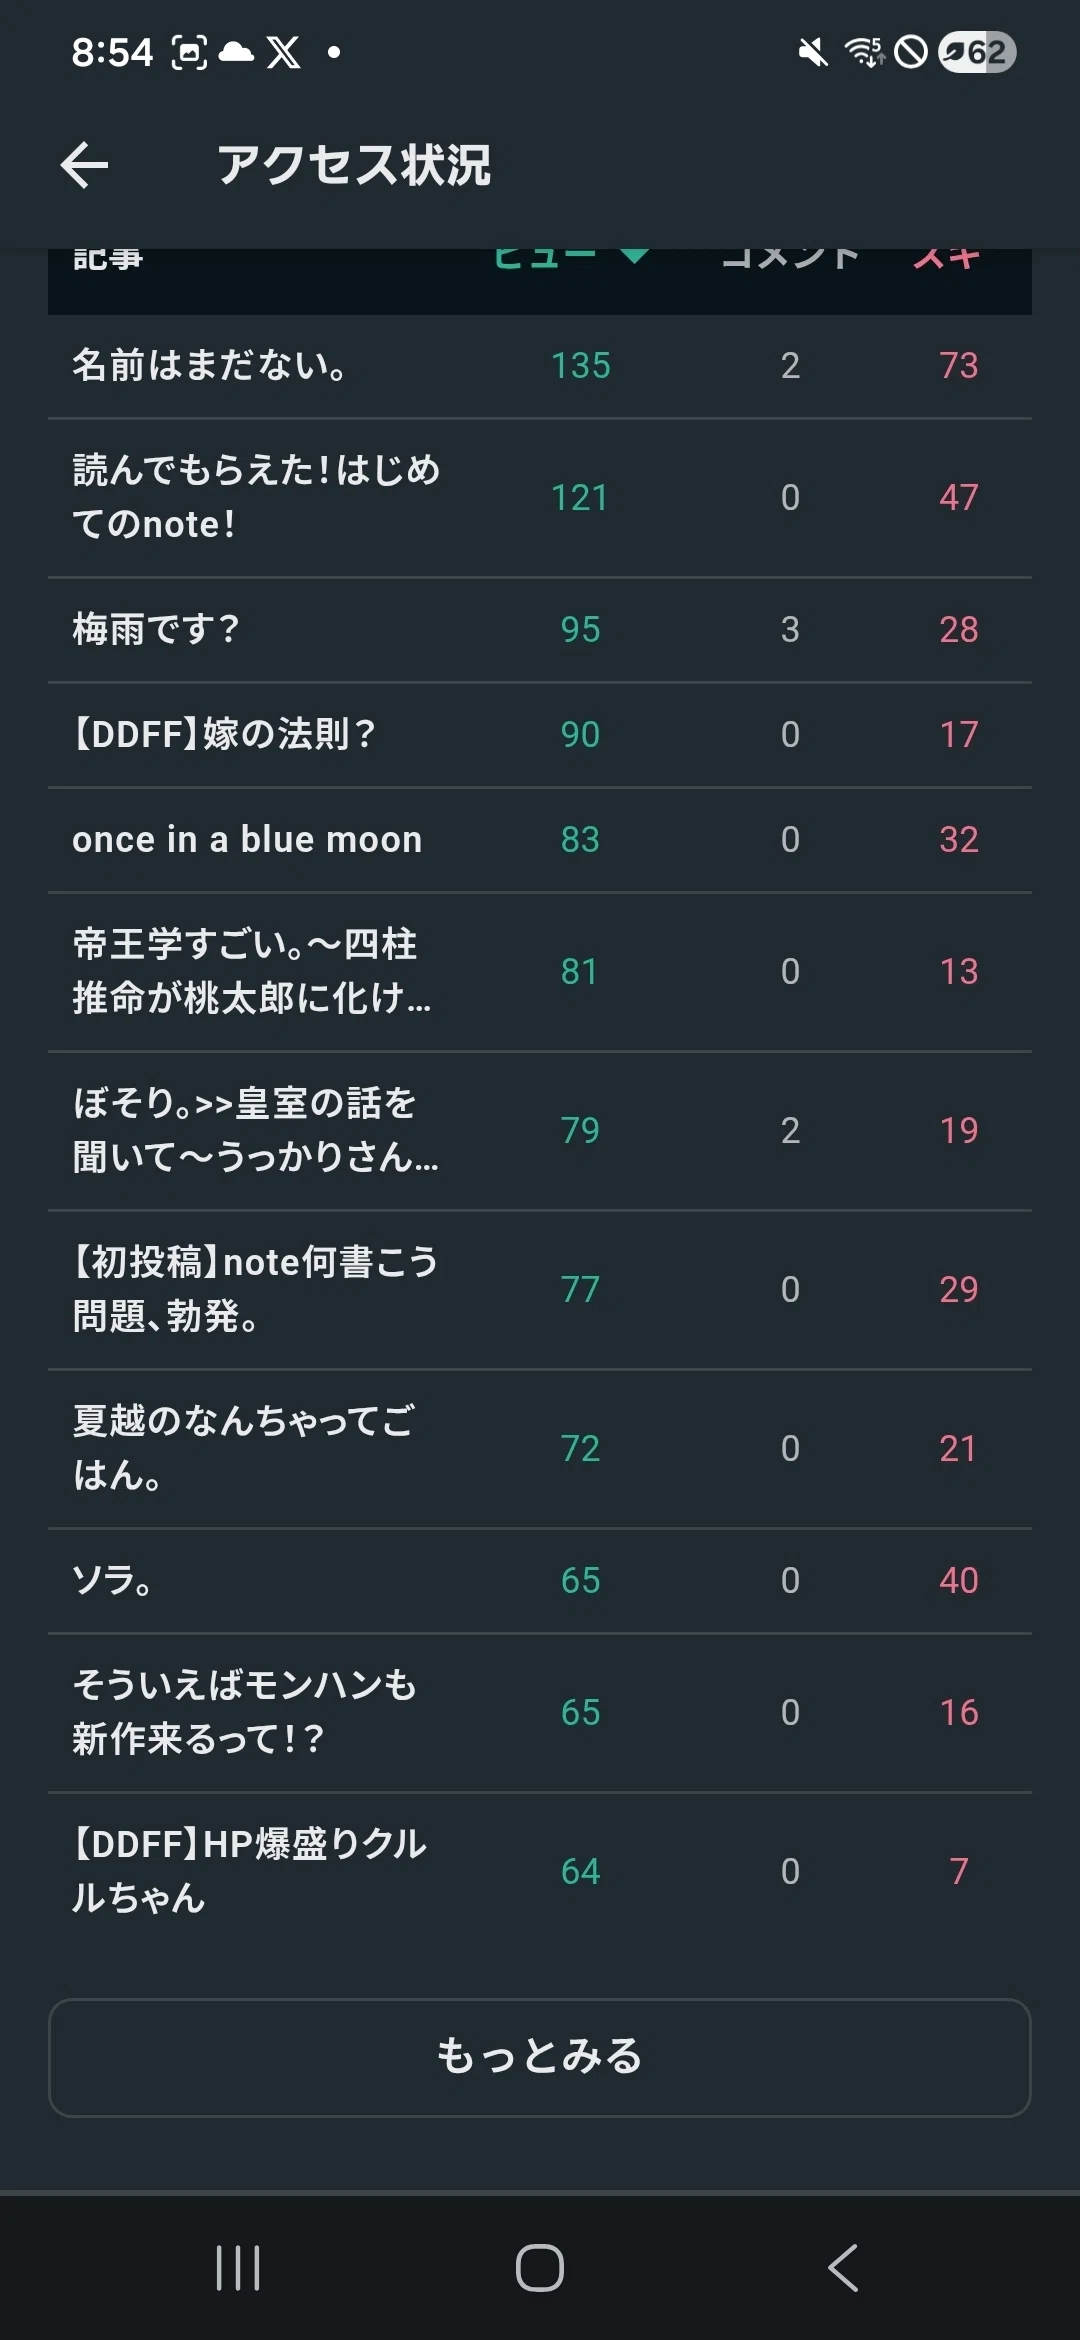Tap the system back chevron at bottom
Image resolution: width=1080 pixels, height=2340 pixels.
(x=843, y=2267)
